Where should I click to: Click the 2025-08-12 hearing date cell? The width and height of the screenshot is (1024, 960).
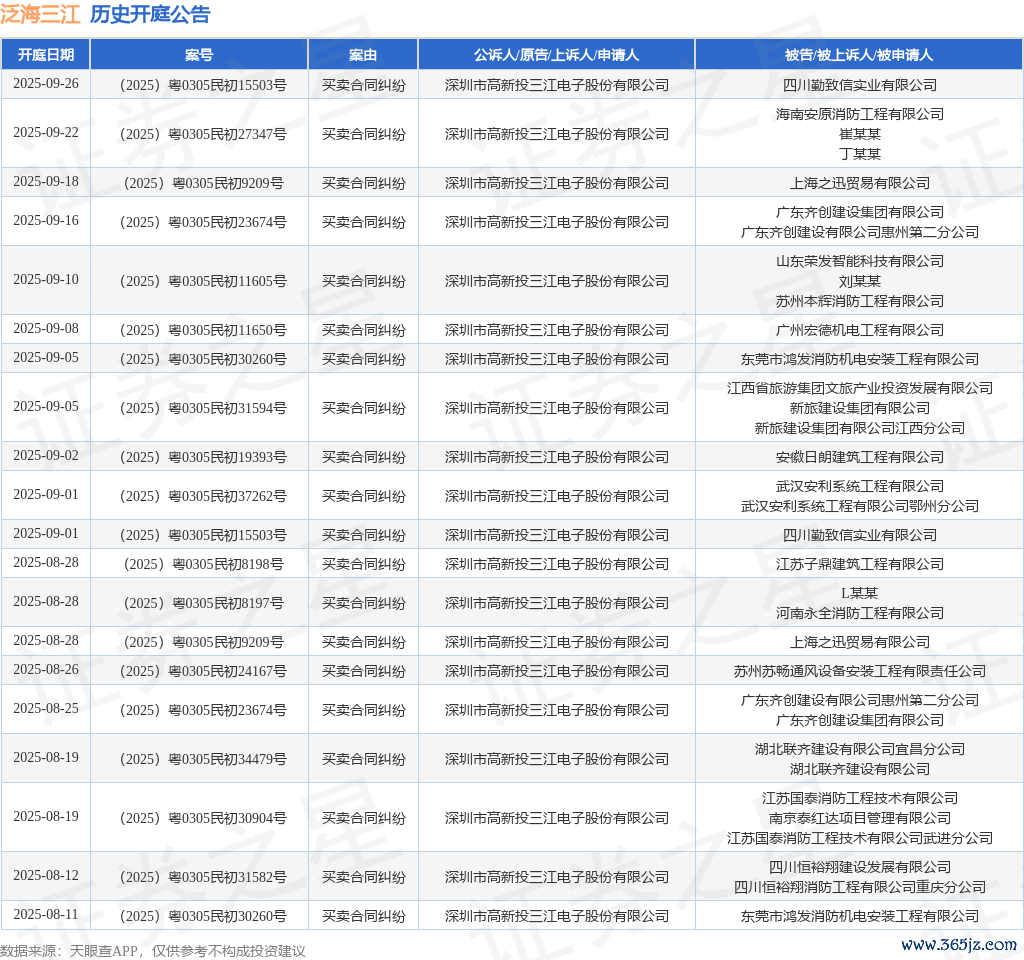point(45,876)
